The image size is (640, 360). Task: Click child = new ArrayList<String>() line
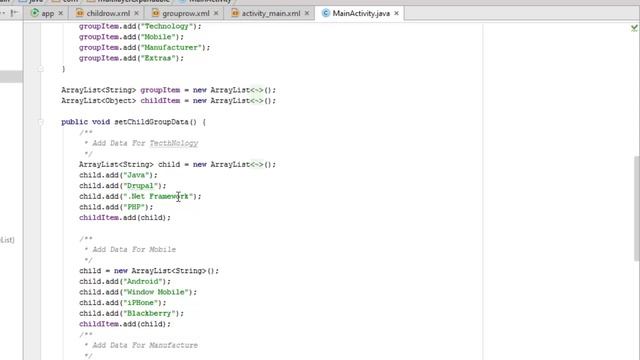click(149, 271)
